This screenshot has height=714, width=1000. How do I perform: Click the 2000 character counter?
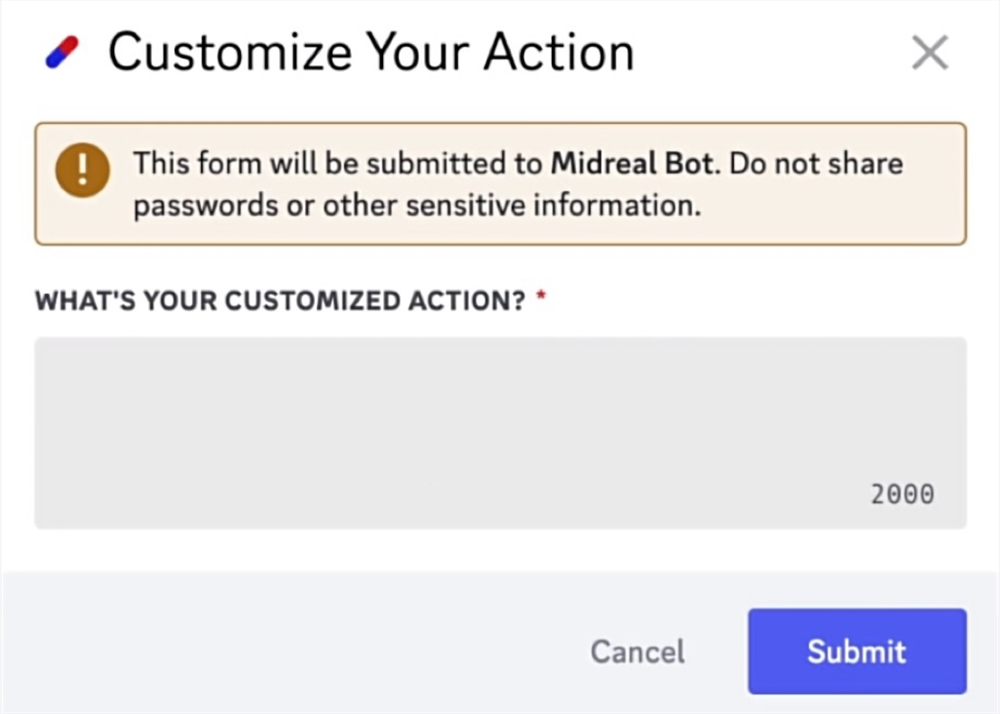902,494
